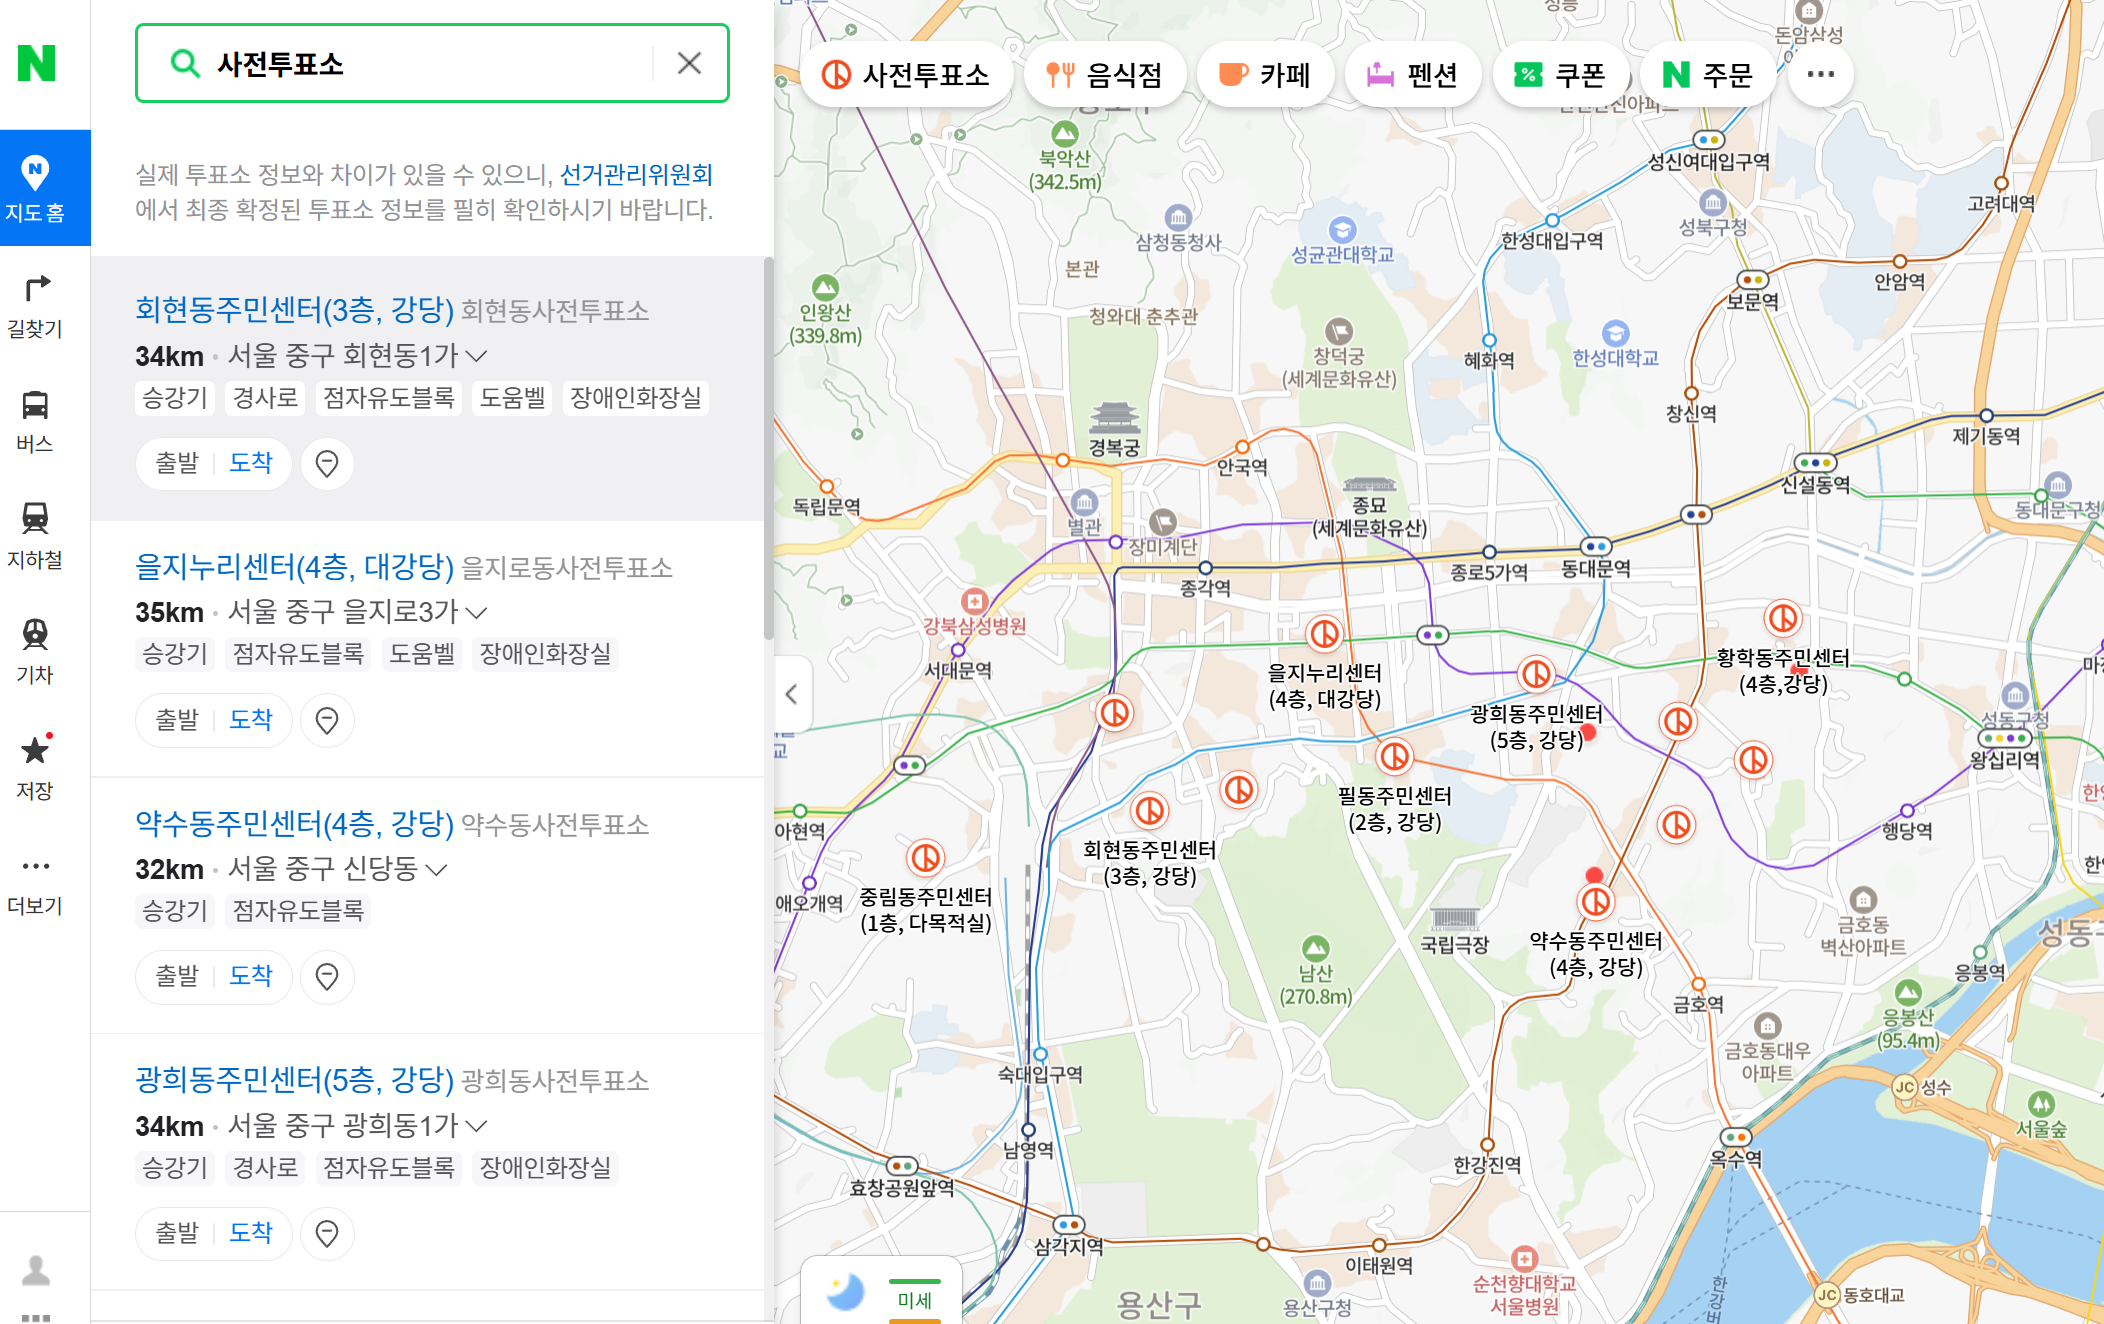Switch to the 음식점 category
Viewport: 2104px width, 1324px height.
pos(1104,74)
